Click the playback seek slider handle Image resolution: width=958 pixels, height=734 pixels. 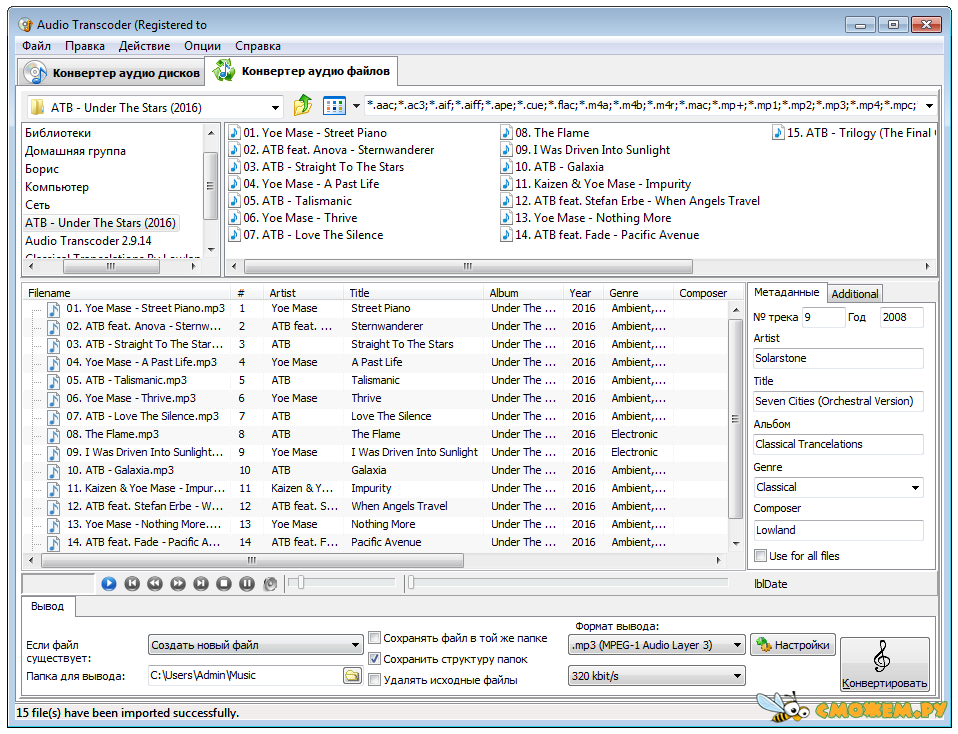411,582
